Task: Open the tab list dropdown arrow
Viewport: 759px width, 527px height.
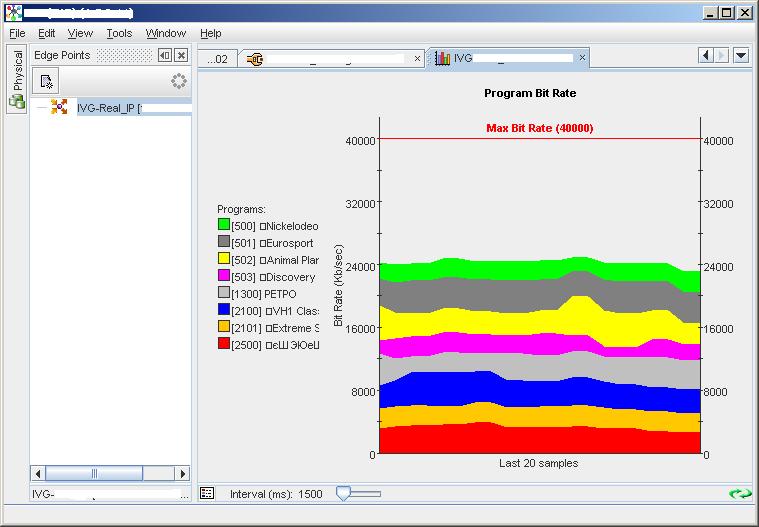Action: click(741, 56)
